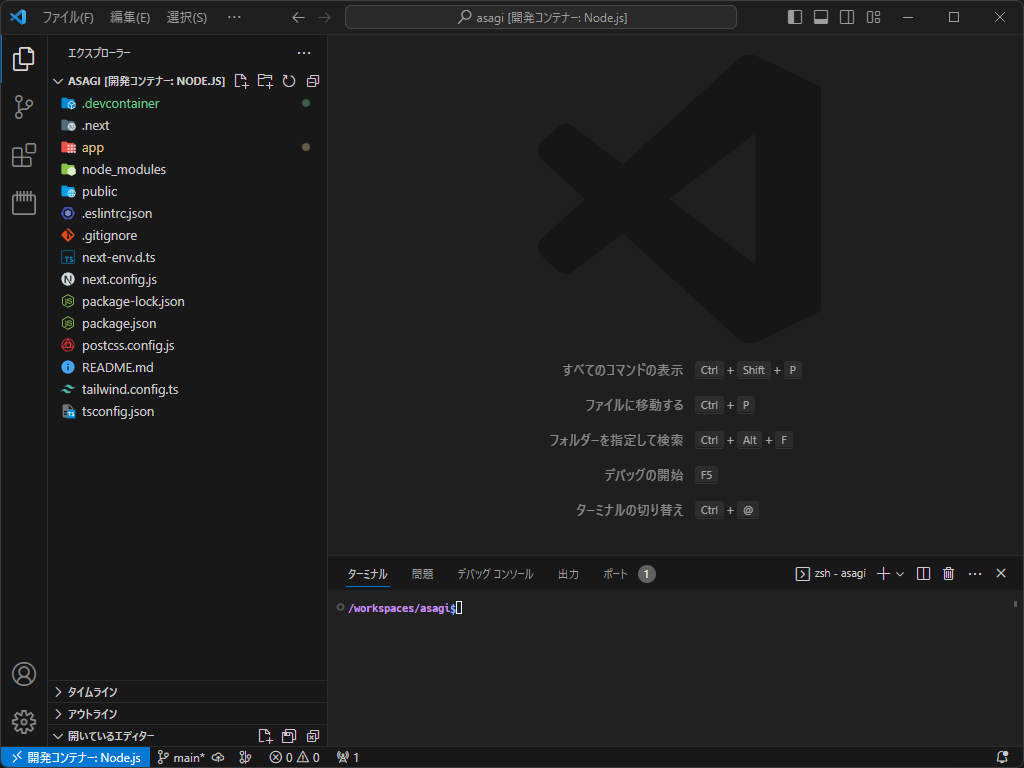Open the Source Control view
Viewport: 1024px width, 768px height.
point(24,107)
